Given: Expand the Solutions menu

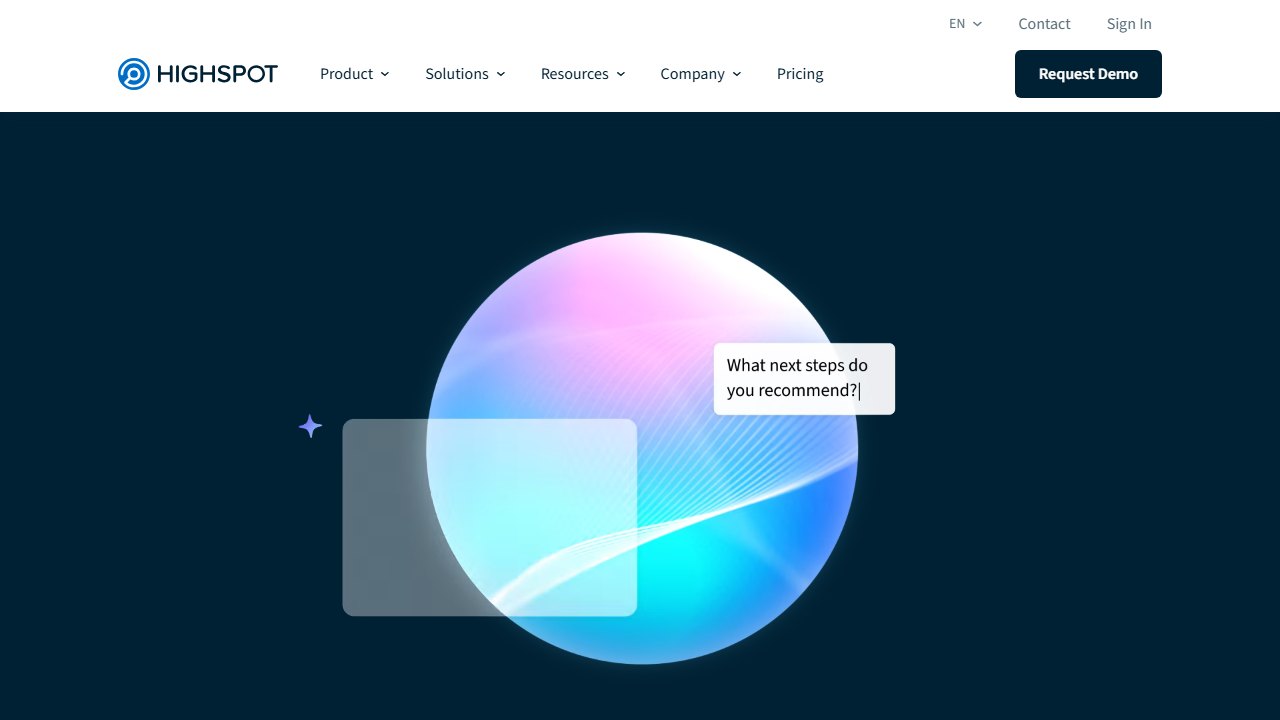Looking at the screenshot, I should [x=465, y=74].
